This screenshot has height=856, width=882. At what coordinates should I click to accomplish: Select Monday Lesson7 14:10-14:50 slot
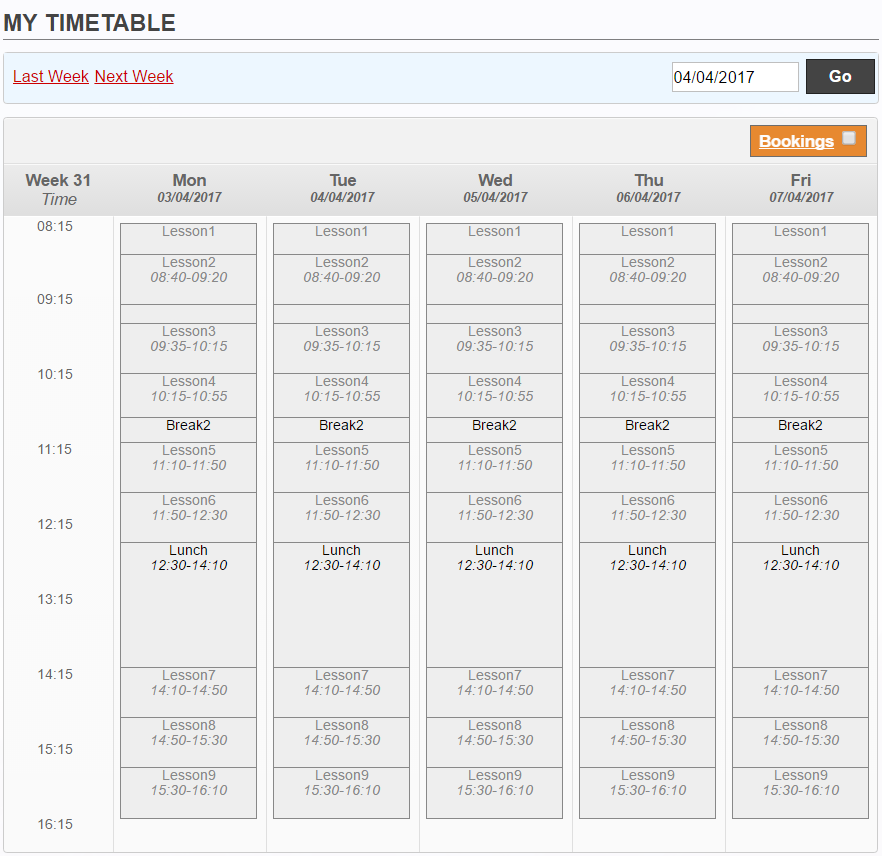[x=188, y=692]
